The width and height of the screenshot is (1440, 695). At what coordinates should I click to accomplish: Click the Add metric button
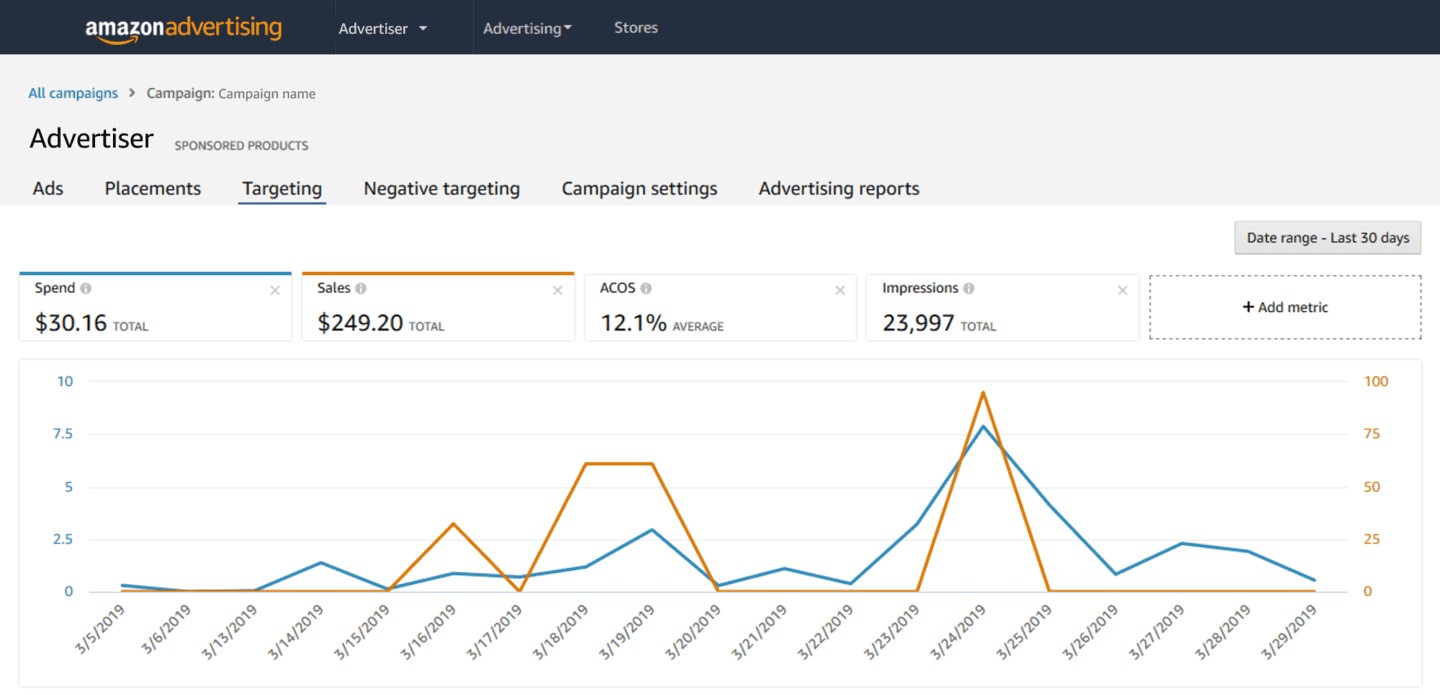1285,307
